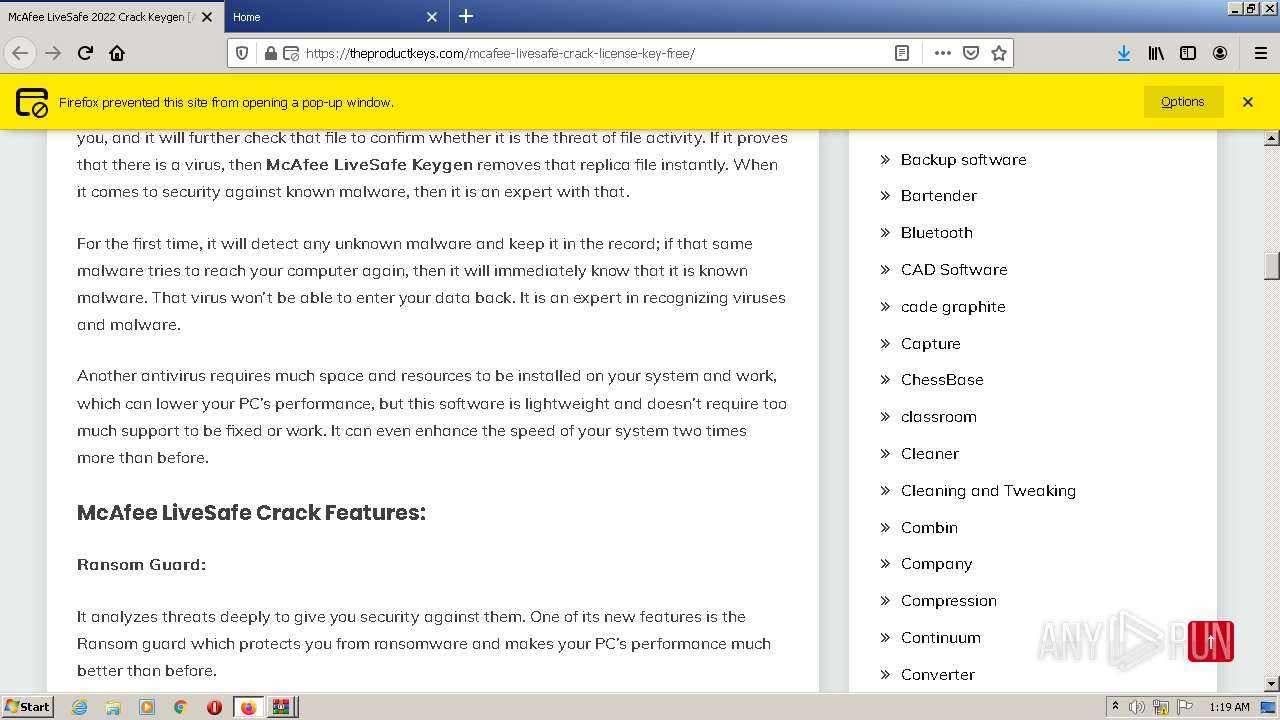
Task: Launch Opera from taskbar
Action: tap(214, 707)
